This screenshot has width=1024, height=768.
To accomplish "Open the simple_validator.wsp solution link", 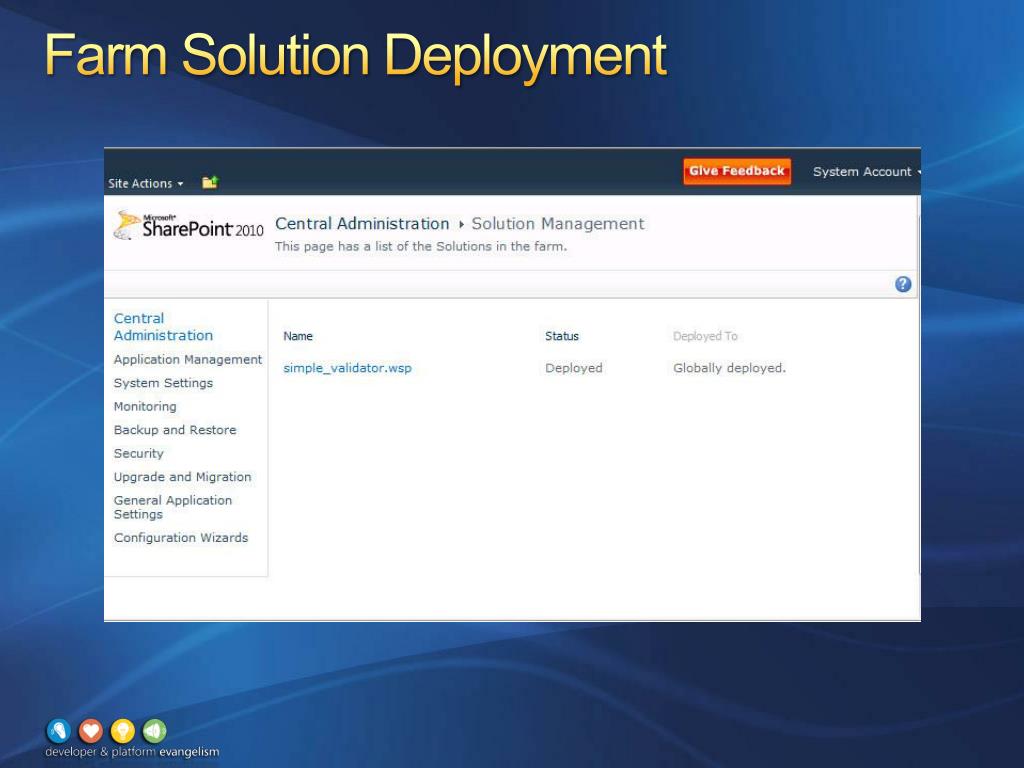I will click(x=347, y=368).
